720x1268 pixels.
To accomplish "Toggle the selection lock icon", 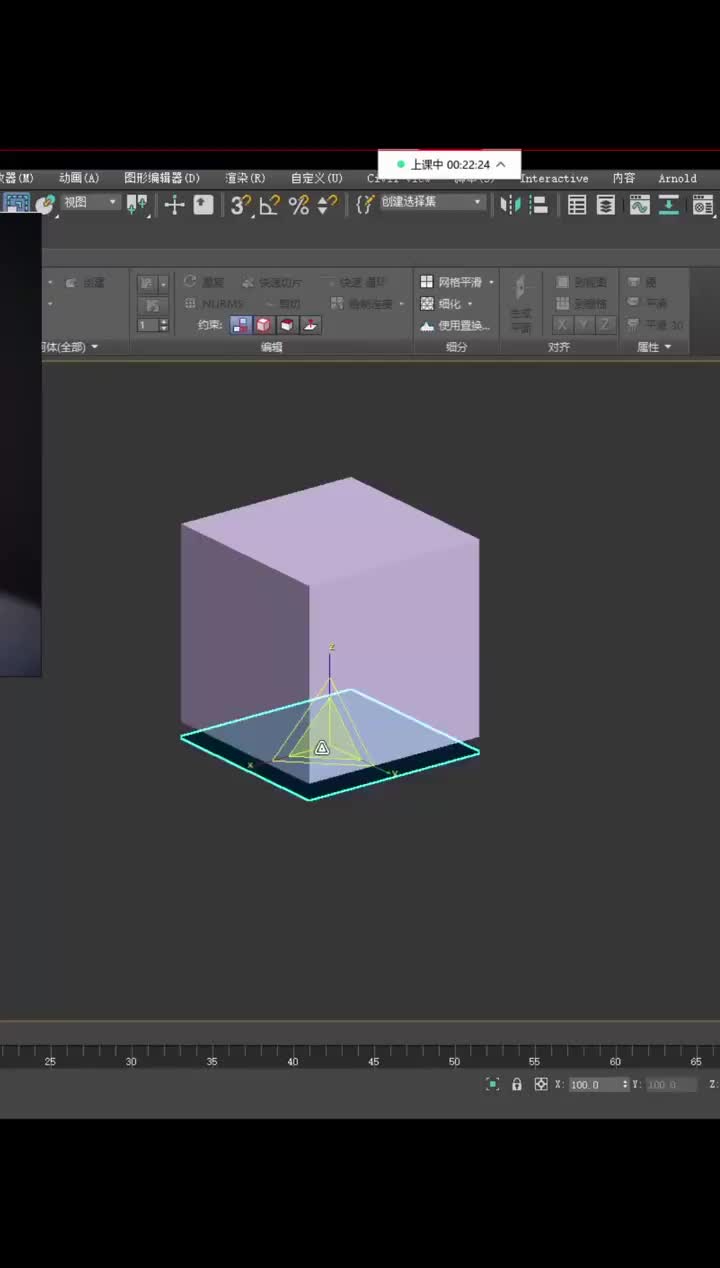I will (x=517, y=1084).
